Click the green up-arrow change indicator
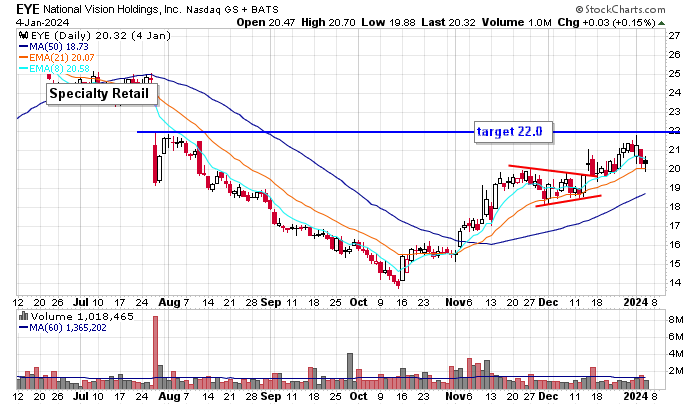 (x=662, y=23)
